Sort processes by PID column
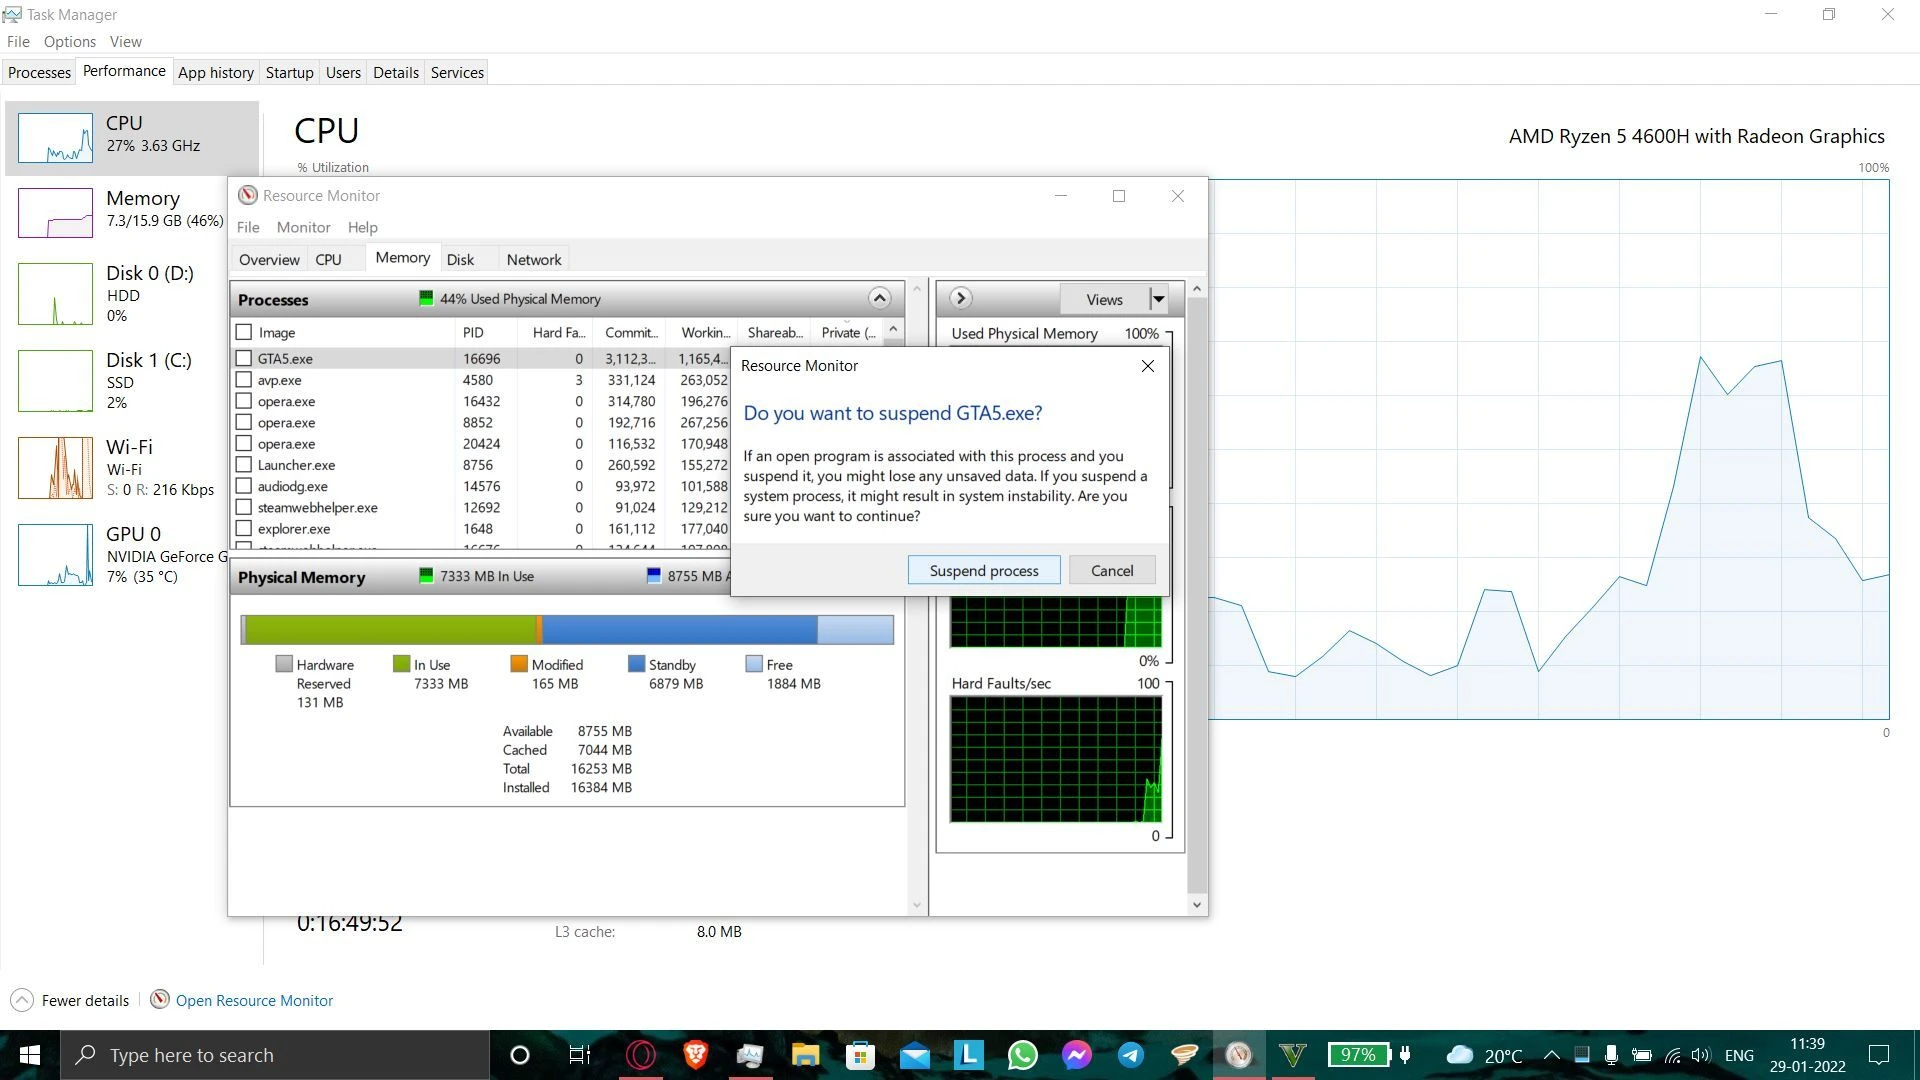1920x1080 pixels. pos(487,332)
